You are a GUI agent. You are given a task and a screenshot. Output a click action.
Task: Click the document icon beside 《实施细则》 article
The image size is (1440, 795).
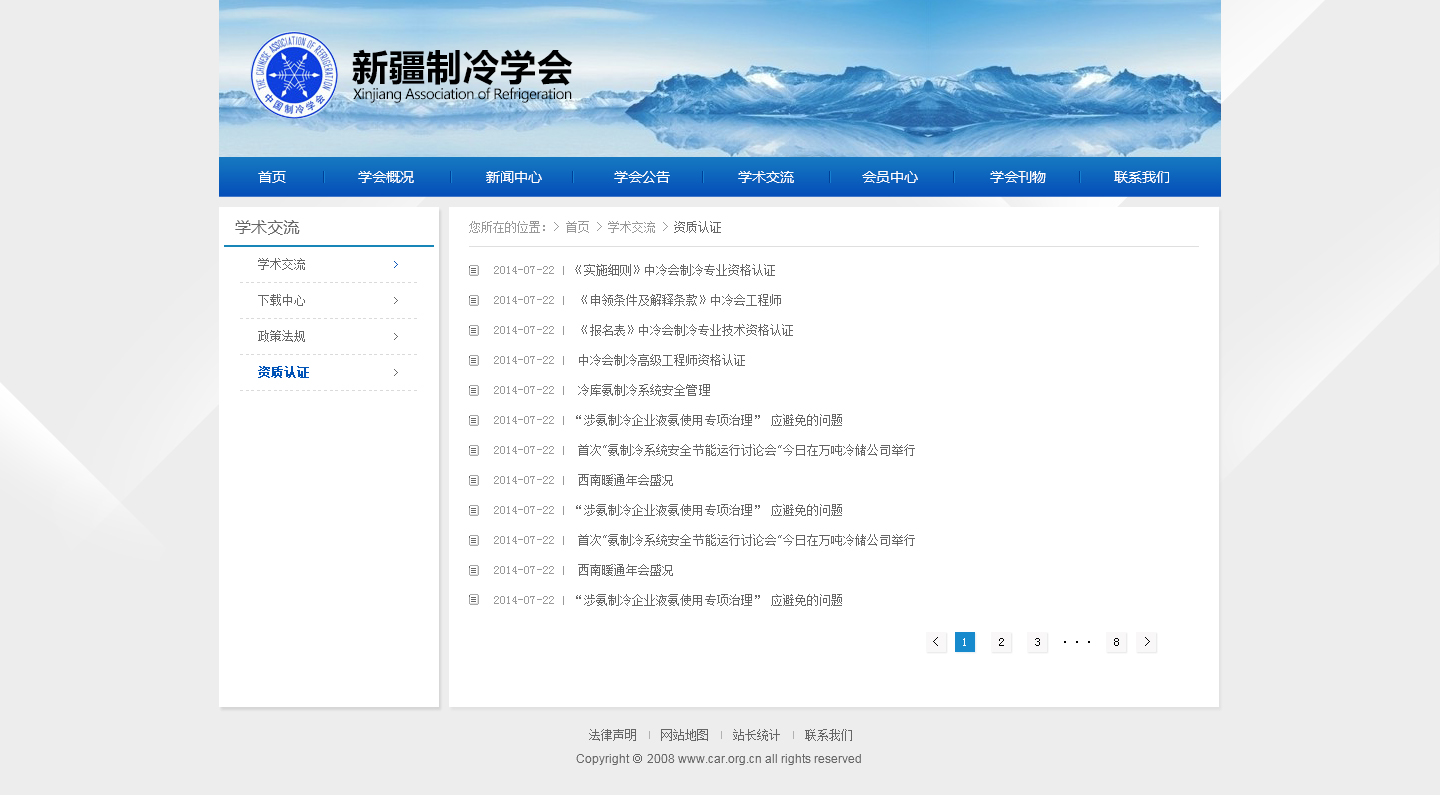[x=474, y=270]
